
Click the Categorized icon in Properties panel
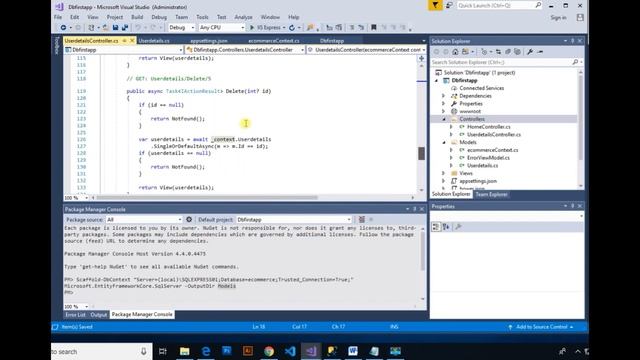tap(436, 227)
